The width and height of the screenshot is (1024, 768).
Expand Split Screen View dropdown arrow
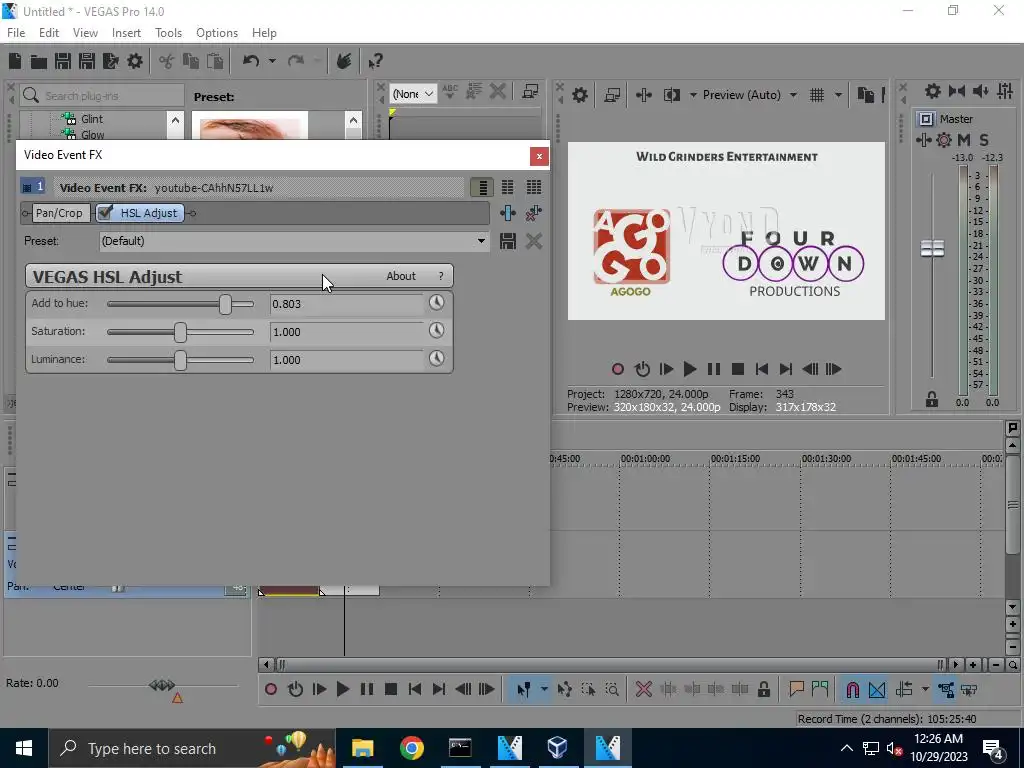pos(693,95)
